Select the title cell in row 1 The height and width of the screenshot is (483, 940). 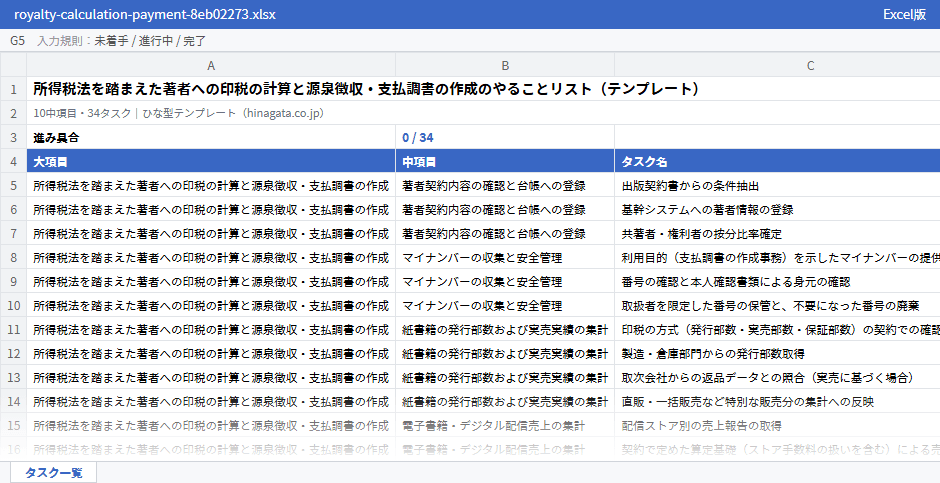(x=483, y=89)
